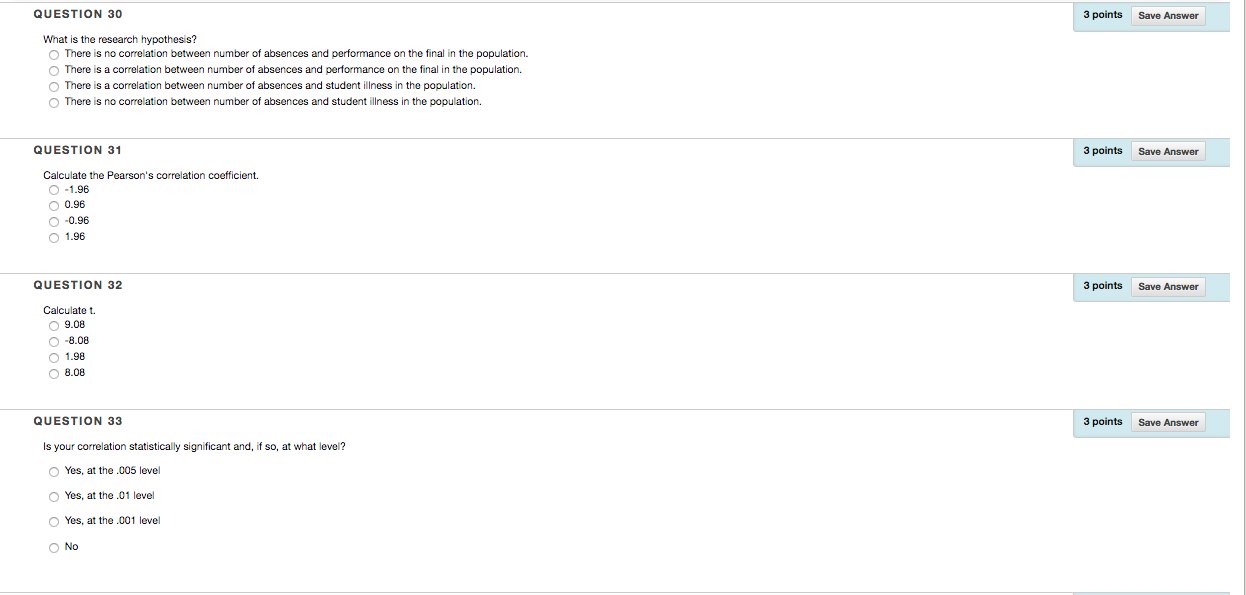Choose 'No' for statistical significance question
Viewport: 1246px width, 595px height.
pyautogui.click(x=54, y=547)
